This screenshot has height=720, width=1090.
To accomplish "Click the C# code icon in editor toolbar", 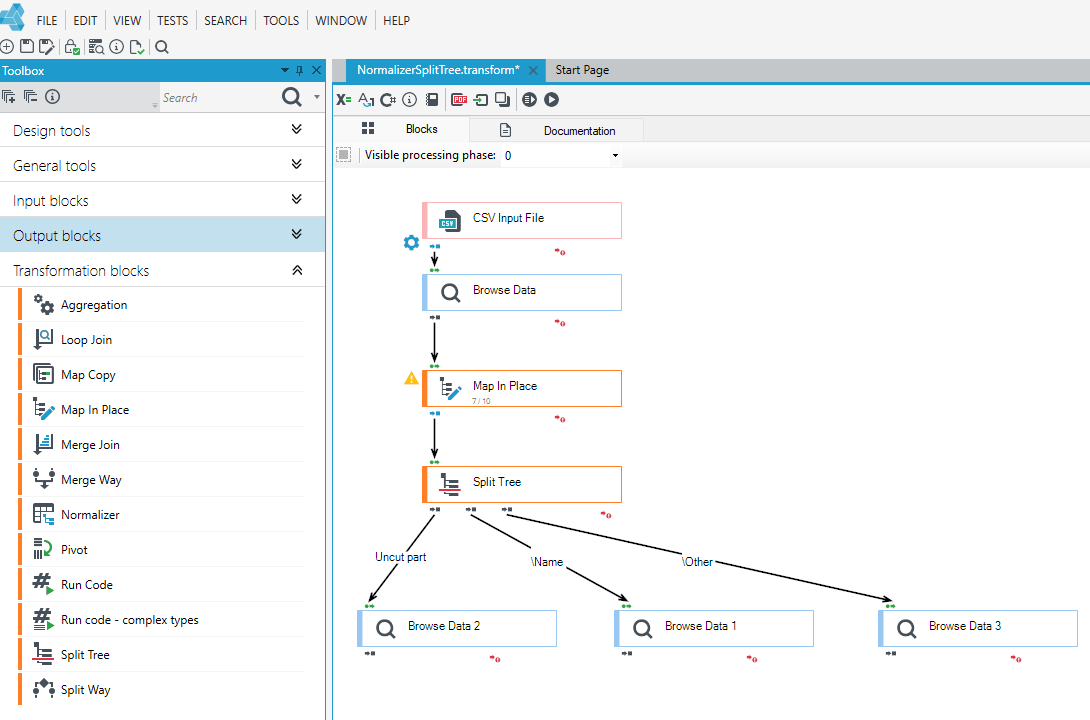I will [388, 99].
